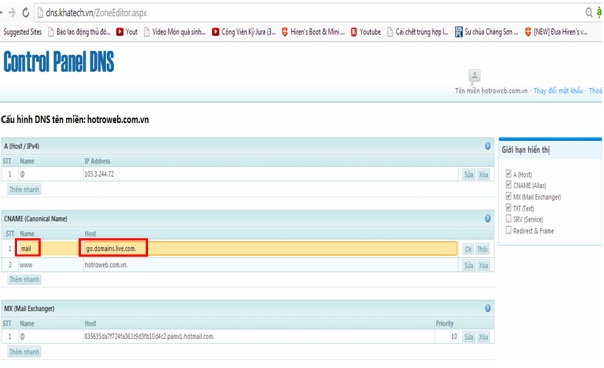This screenshot has width=604, height=368.
Task: Open Video Món quà sinh bookmark
Action: click(x=174, y=32)
